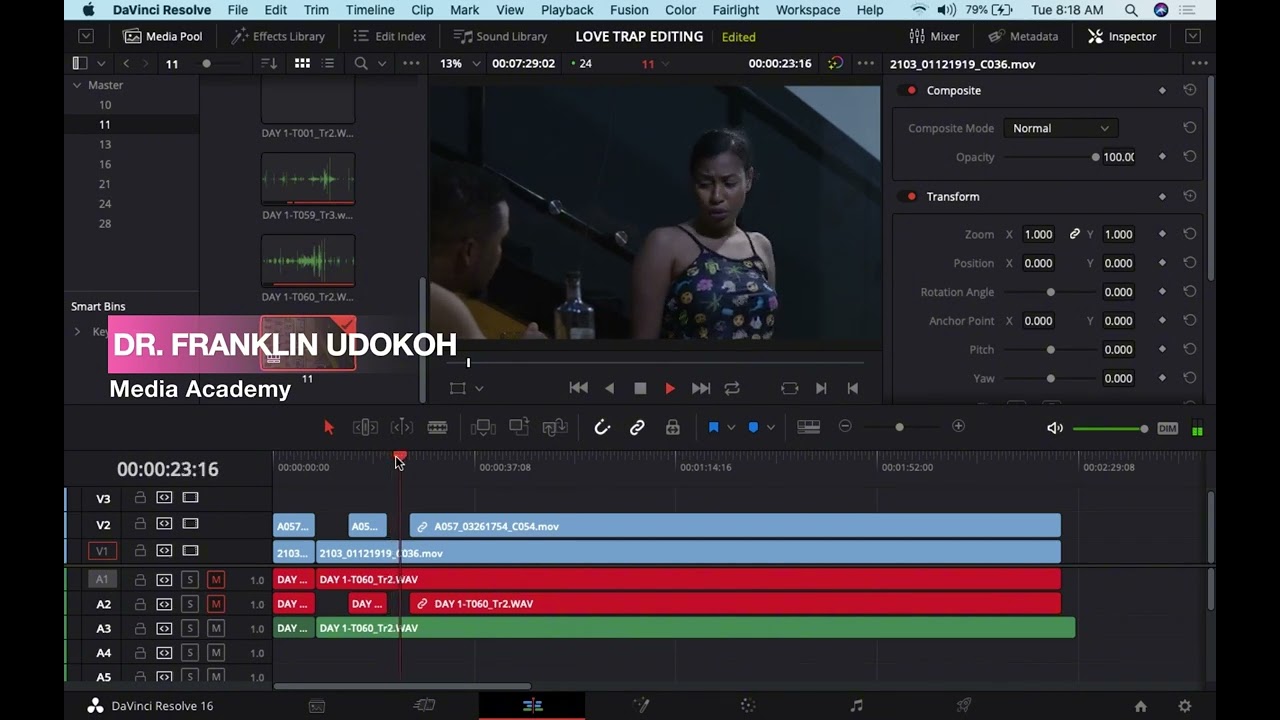Image resolution: width=1280 pixels, height=720 pixels.
Task: Open the Fairlight menu
Action: coord(736,10)
